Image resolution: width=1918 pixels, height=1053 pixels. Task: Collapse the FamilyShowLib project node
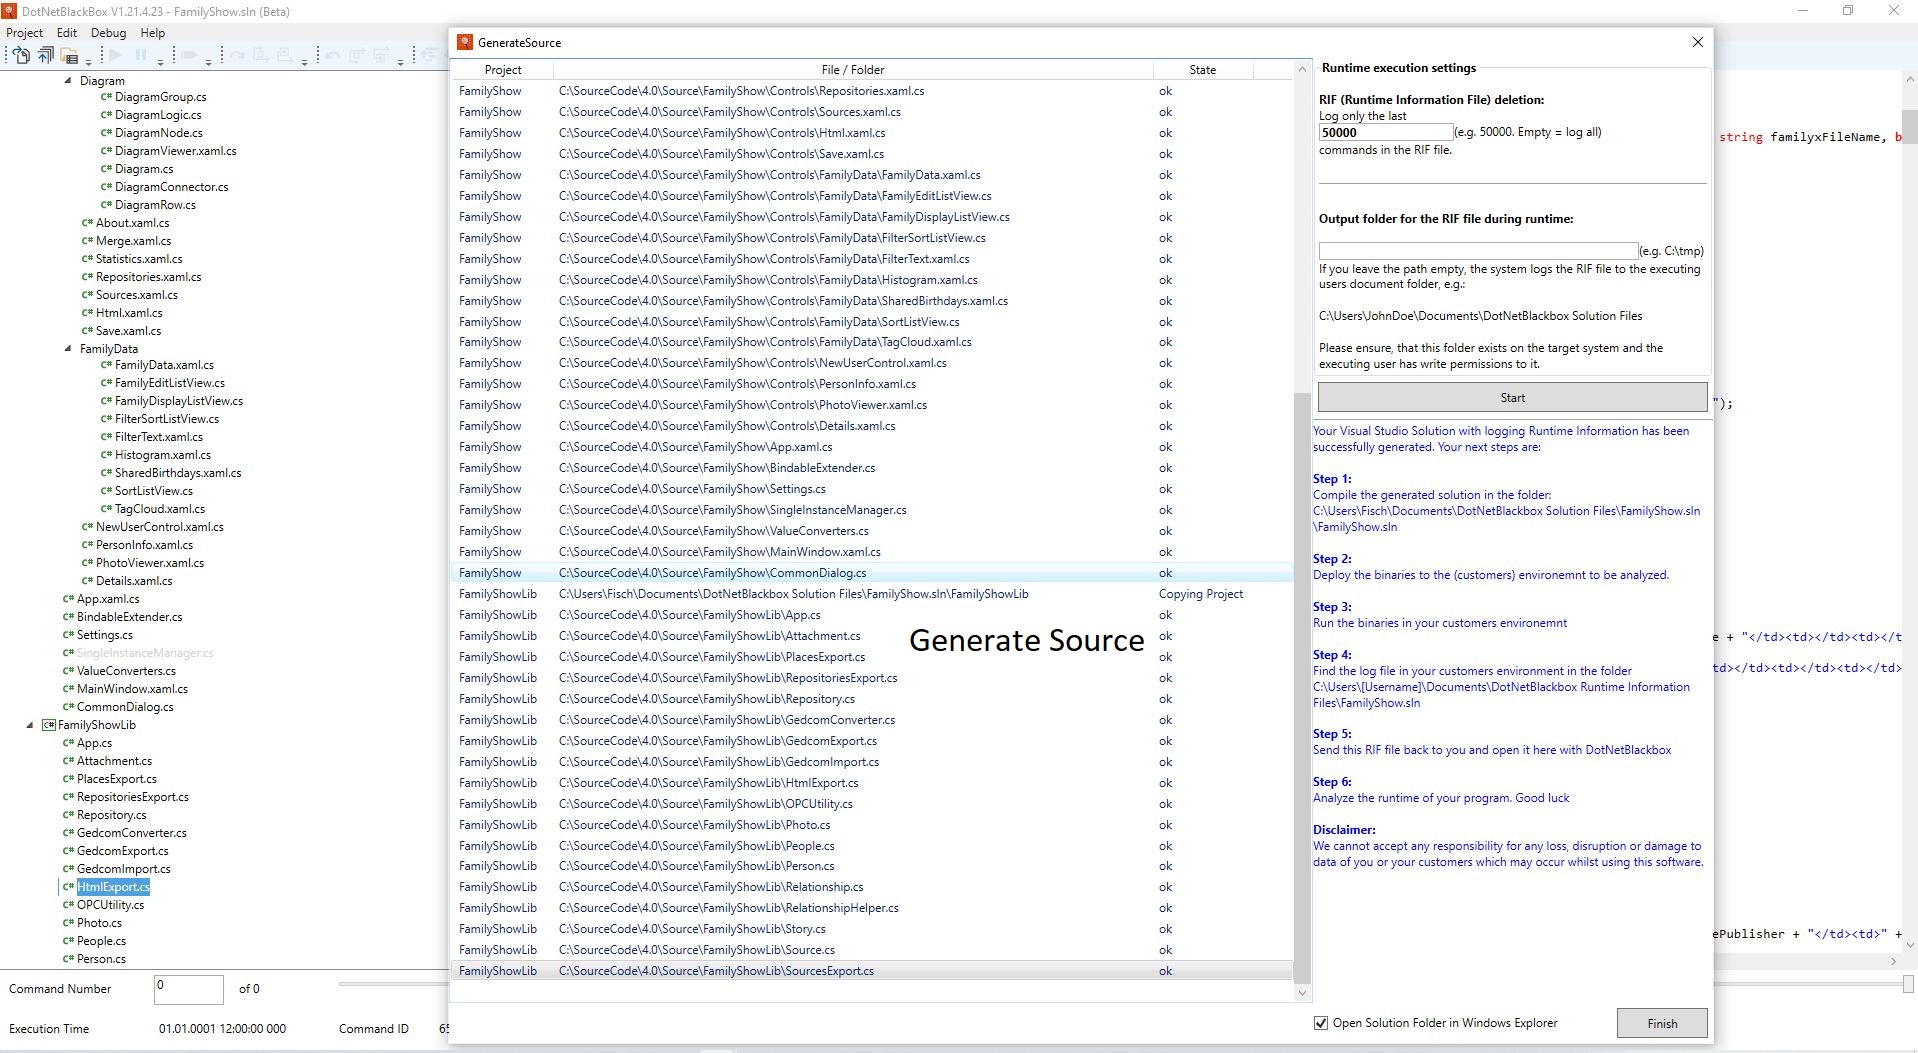[x=30, y=725]
